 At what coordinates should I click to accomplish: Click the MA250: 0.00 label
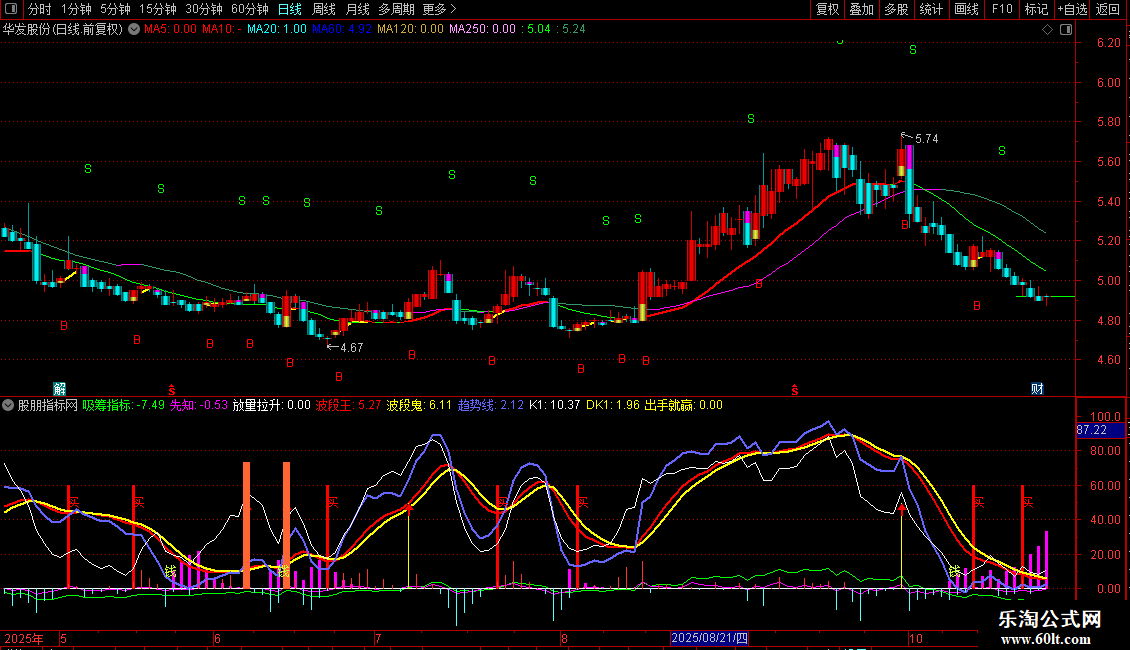click(482, 30)
